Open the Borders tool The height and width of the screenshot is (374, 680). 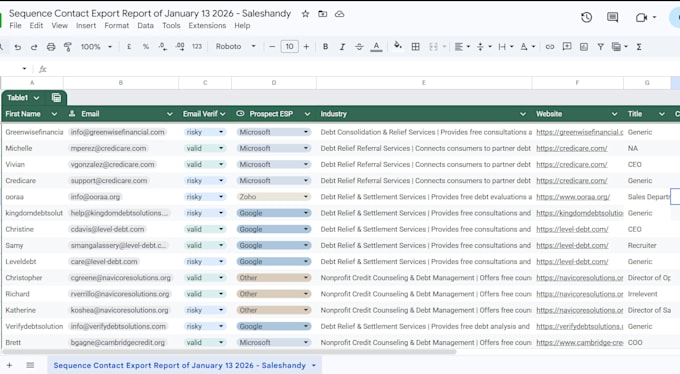click(415, 46)
